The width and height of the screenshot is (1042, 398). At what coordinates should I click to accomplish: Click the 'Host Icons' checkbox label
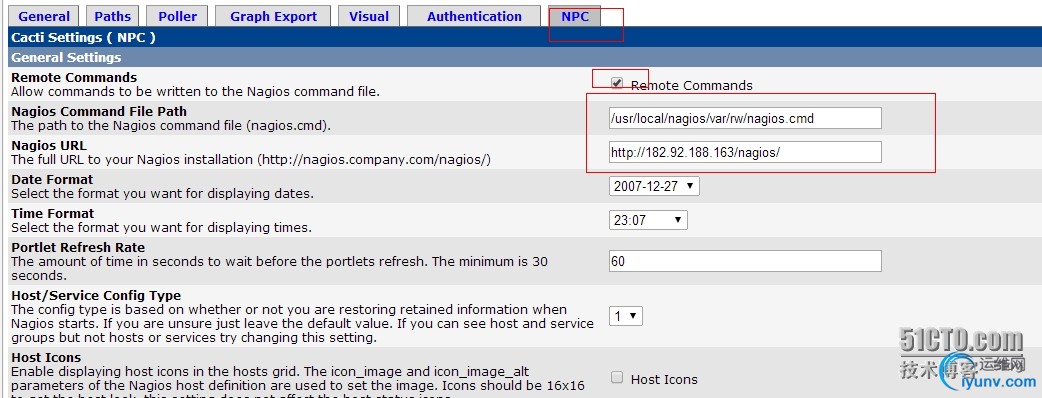pyautogui.click(x=664, y=379)
